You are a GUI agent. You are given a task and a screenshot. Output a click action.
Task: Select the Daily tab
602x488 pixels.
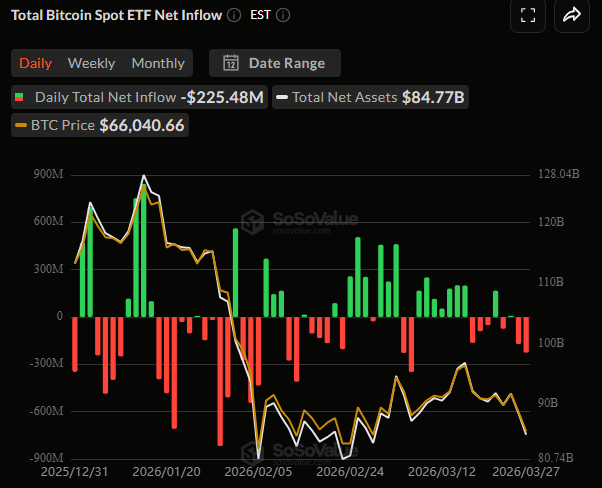tap(36, 63)
